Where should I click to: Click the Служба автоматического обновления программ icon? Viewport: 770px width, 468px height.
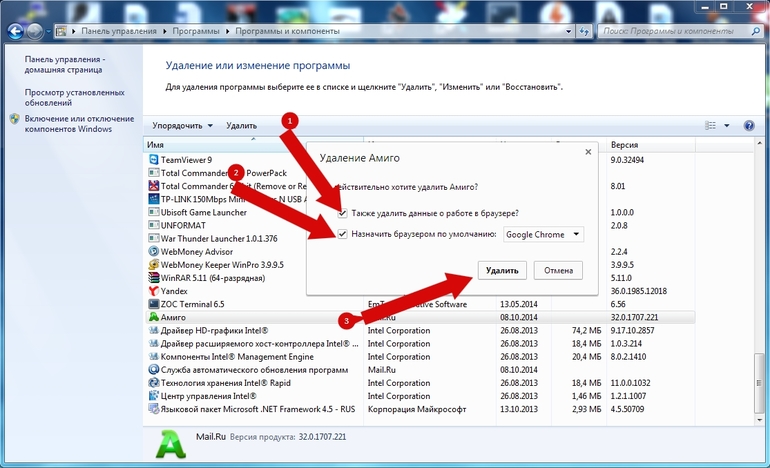coord(154,369)
